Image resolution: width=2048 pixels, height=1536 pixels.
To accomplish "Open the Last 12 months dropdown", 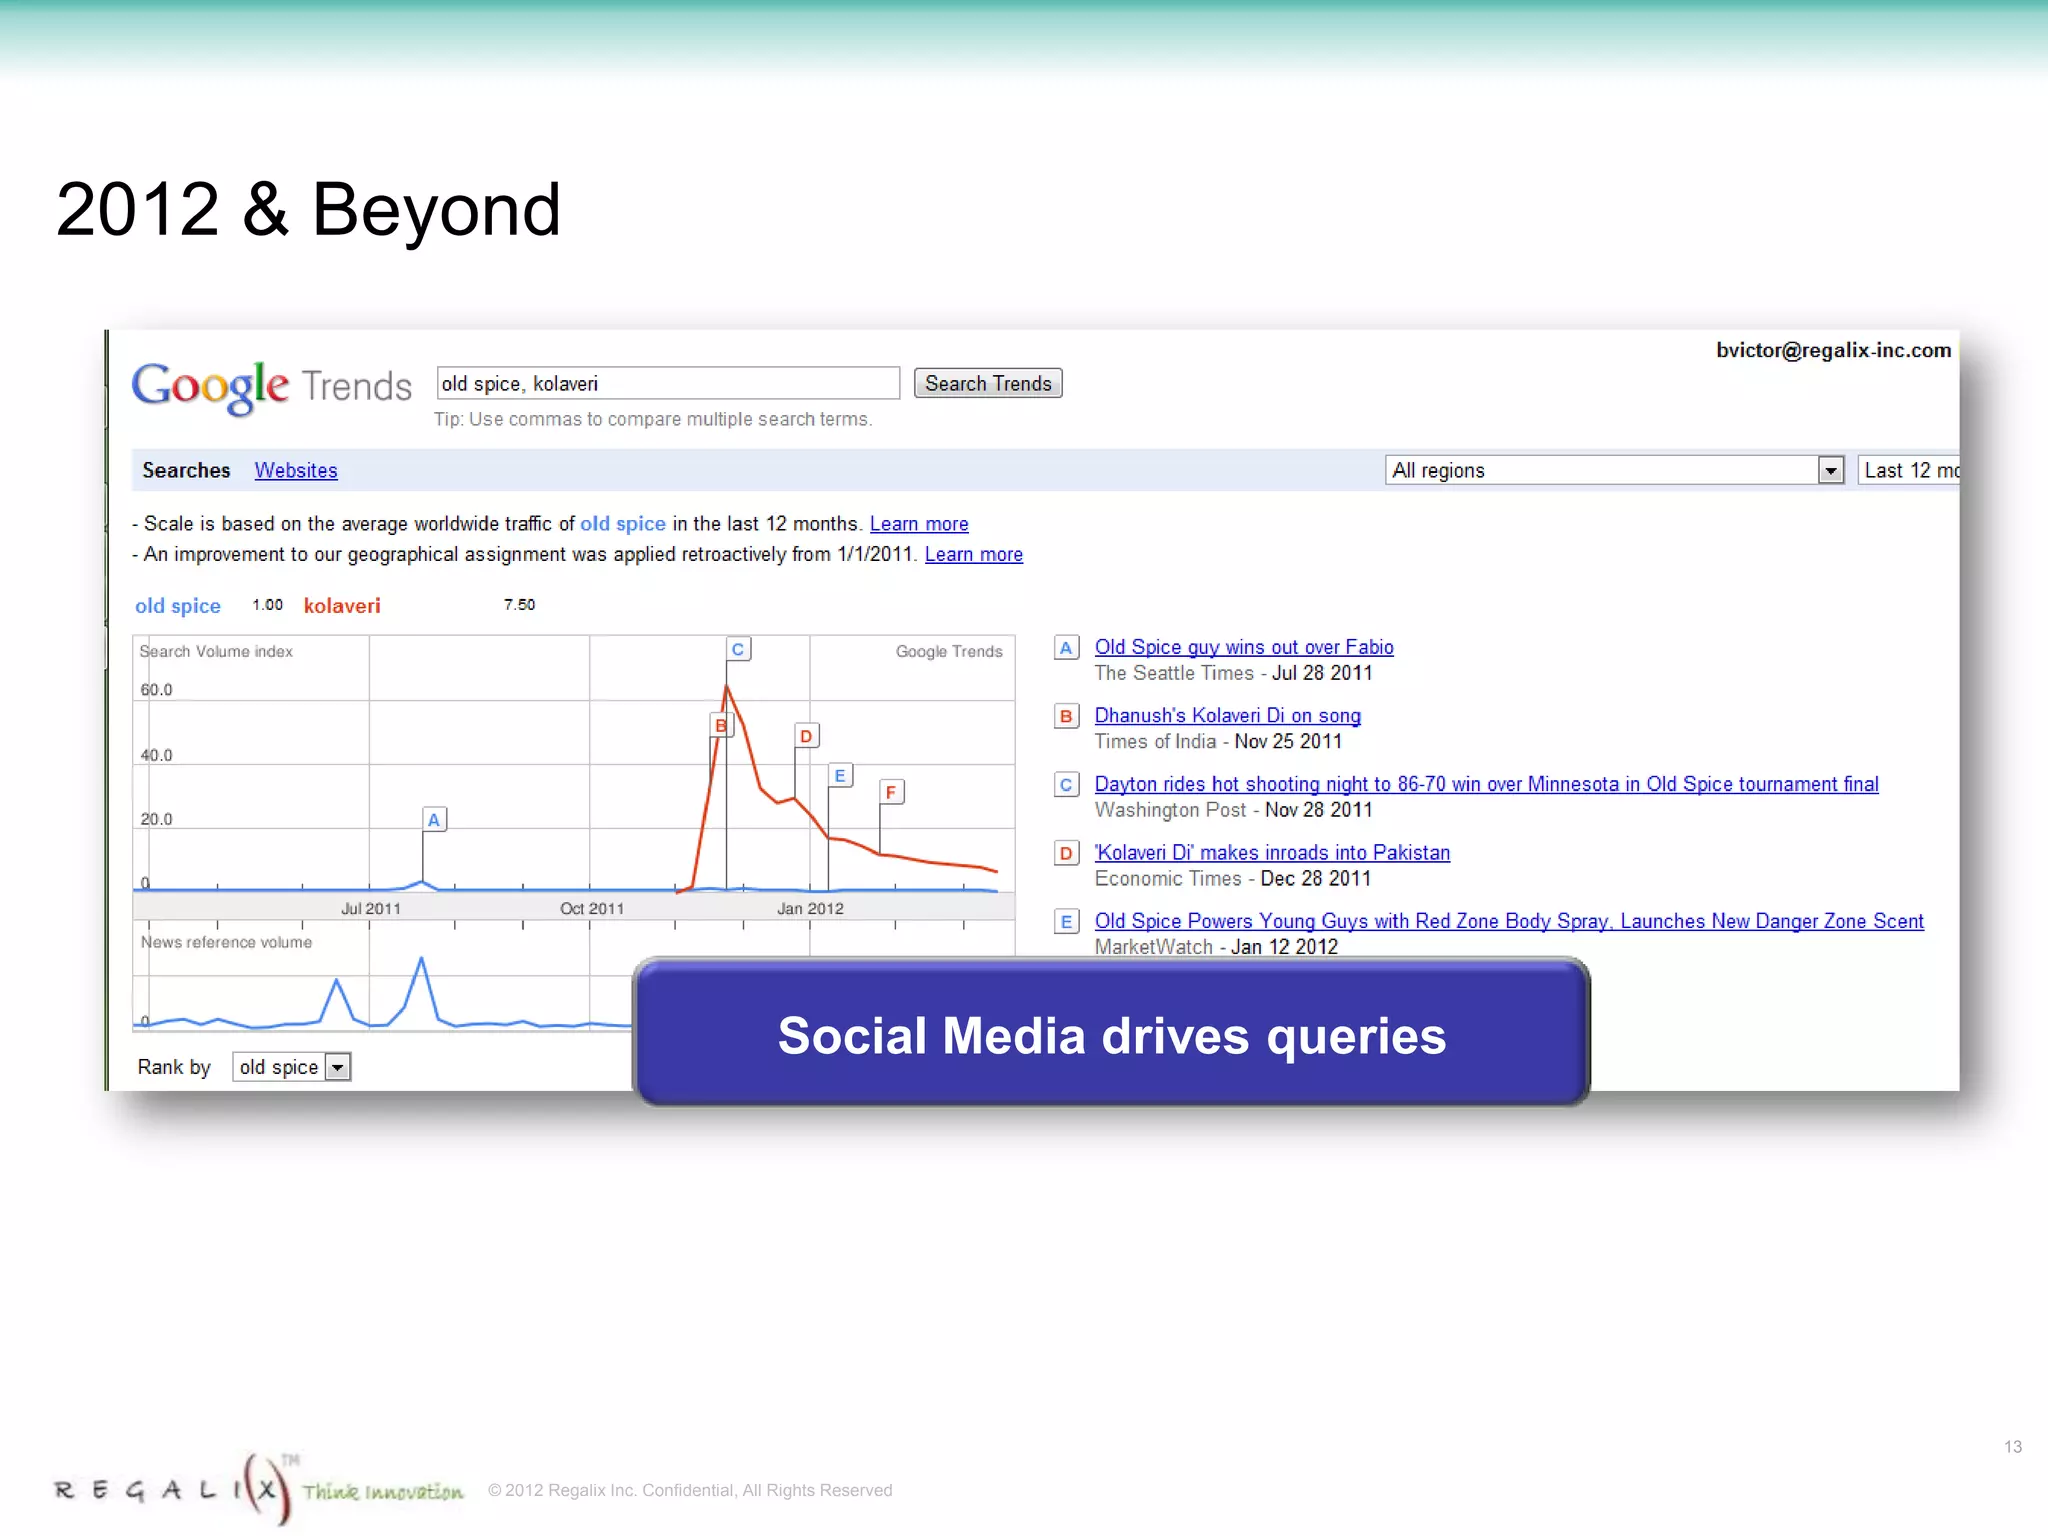I will pyautogui.click(x=1908, y=470).
